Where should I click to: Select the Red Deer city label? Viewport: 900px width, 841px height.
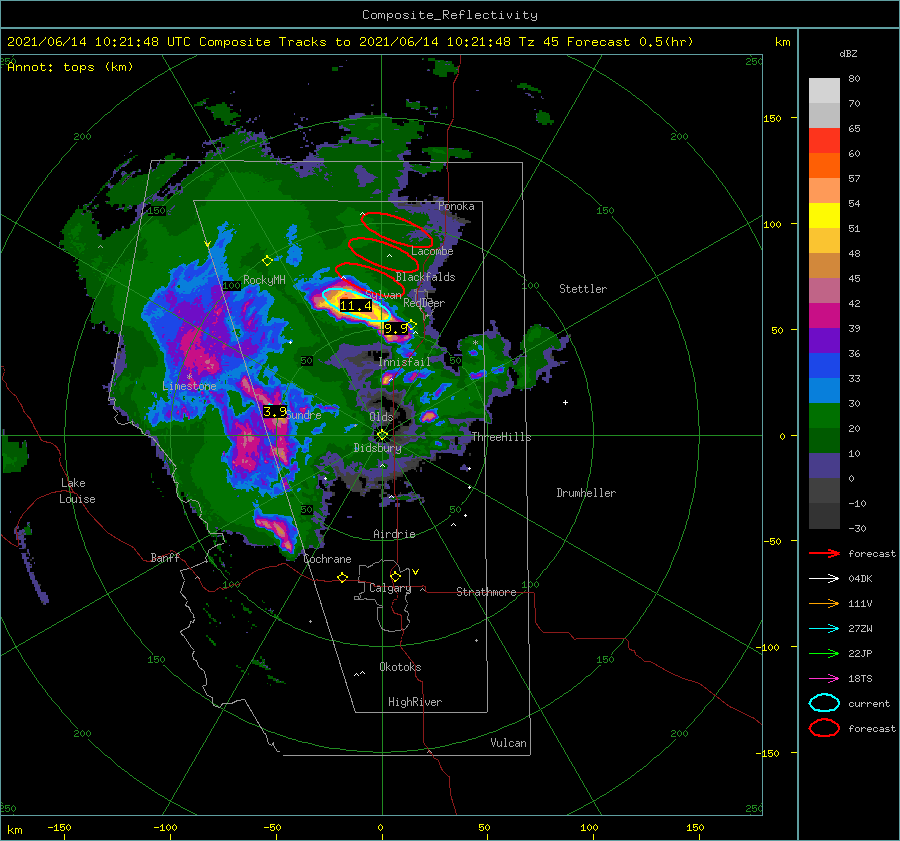tap(424, 303)
